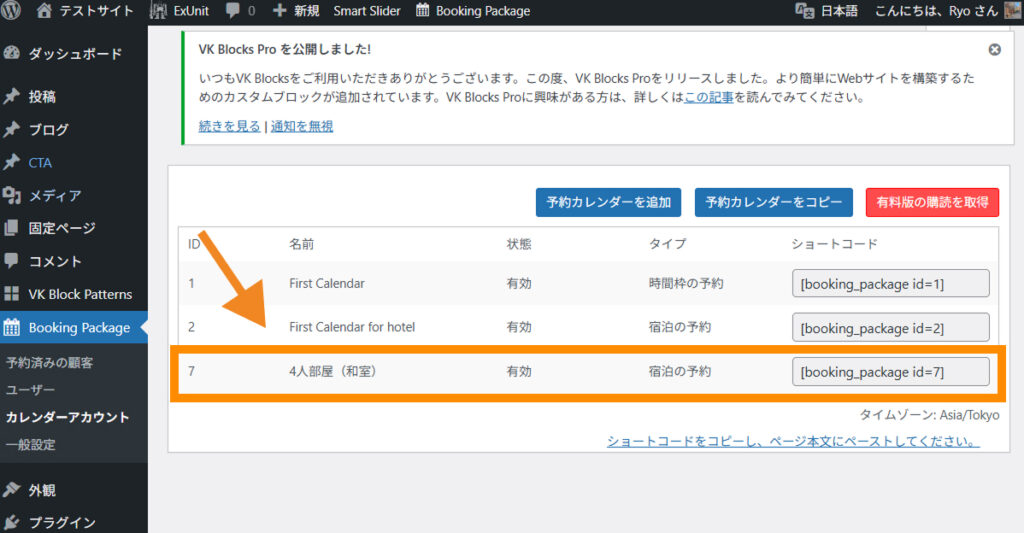Select the booking_package id=7 shortcode field
Viewport: 1024px width, 533px height.
[x=890, y=372]
